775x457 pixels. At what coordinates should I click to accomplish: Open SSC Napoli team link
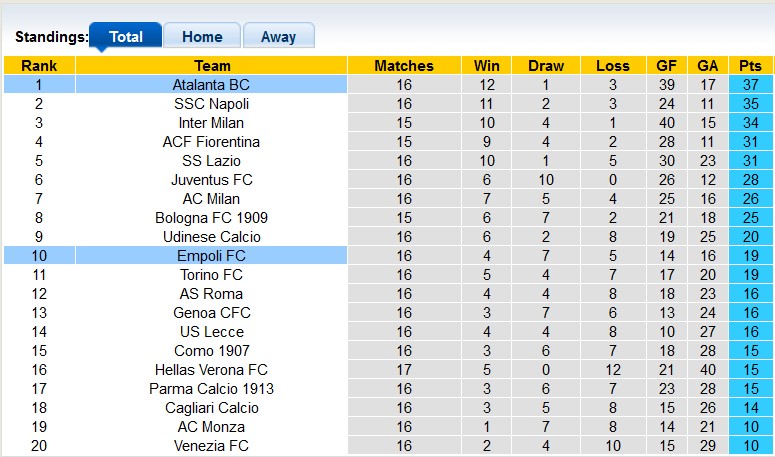click(211, 104)
